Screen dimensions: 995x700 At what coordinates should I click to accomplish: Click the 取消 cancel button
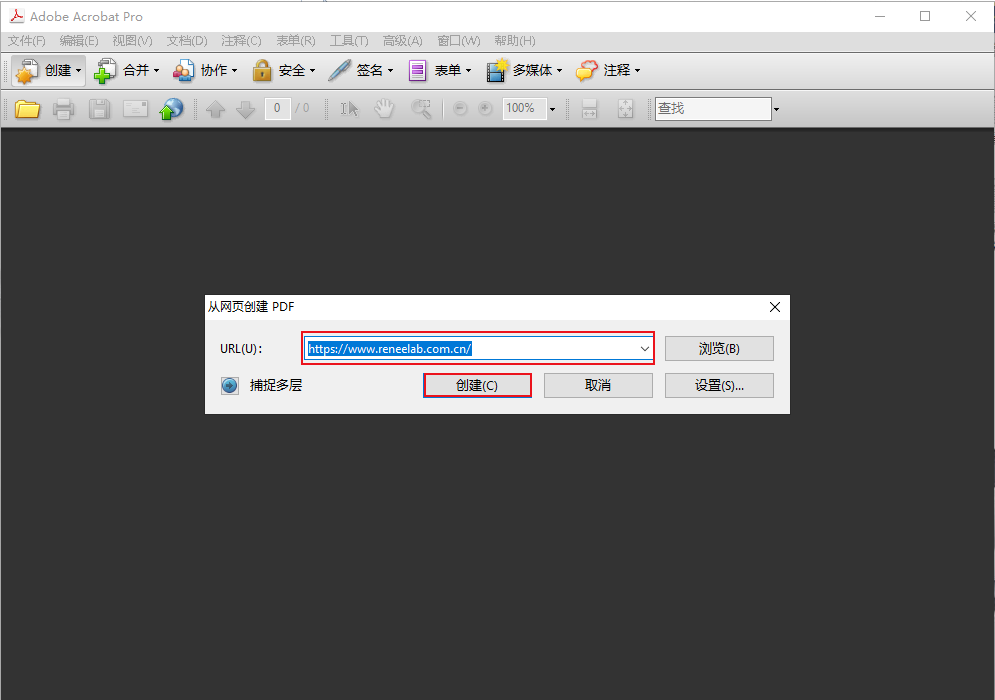click(x=598, y=385)
